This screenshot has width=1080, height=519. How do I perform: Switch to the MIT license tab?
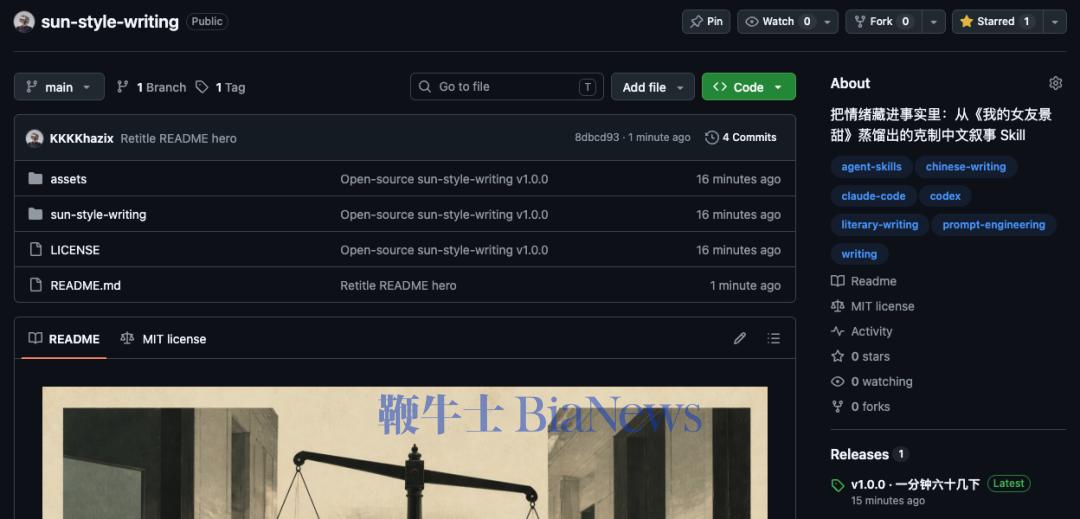tap(163, 339)
